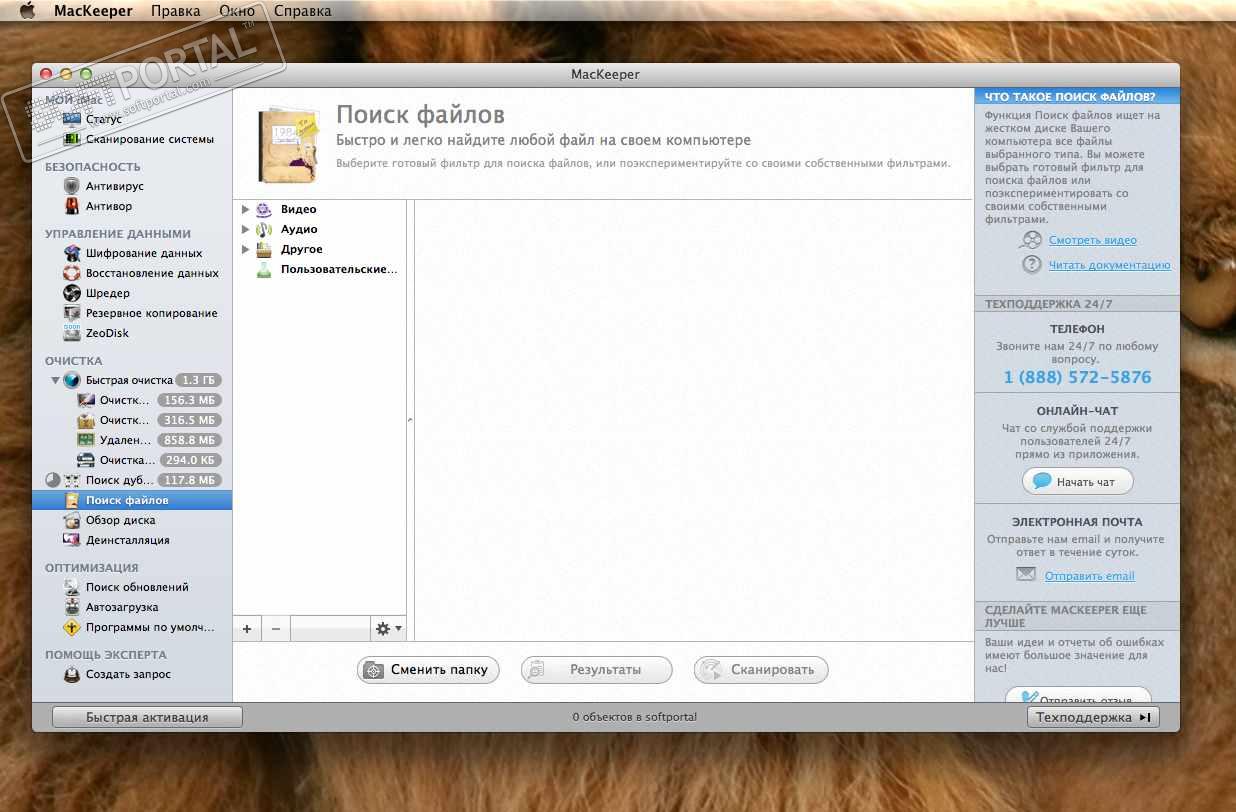Expand the Видео filter category
The height and width of the screenshot is (812, 1236).
click(x=246, y=209)
